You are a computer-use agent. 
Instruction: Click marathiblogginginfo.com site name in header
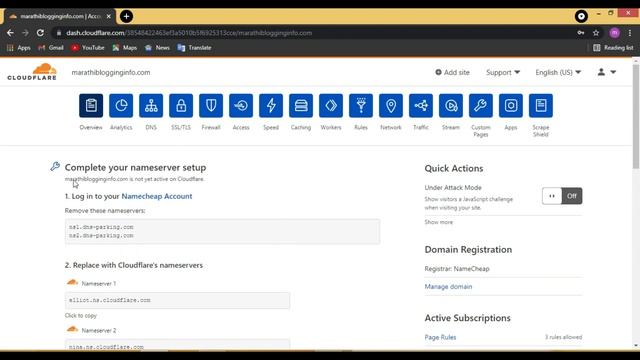click(x=111, y=72)
